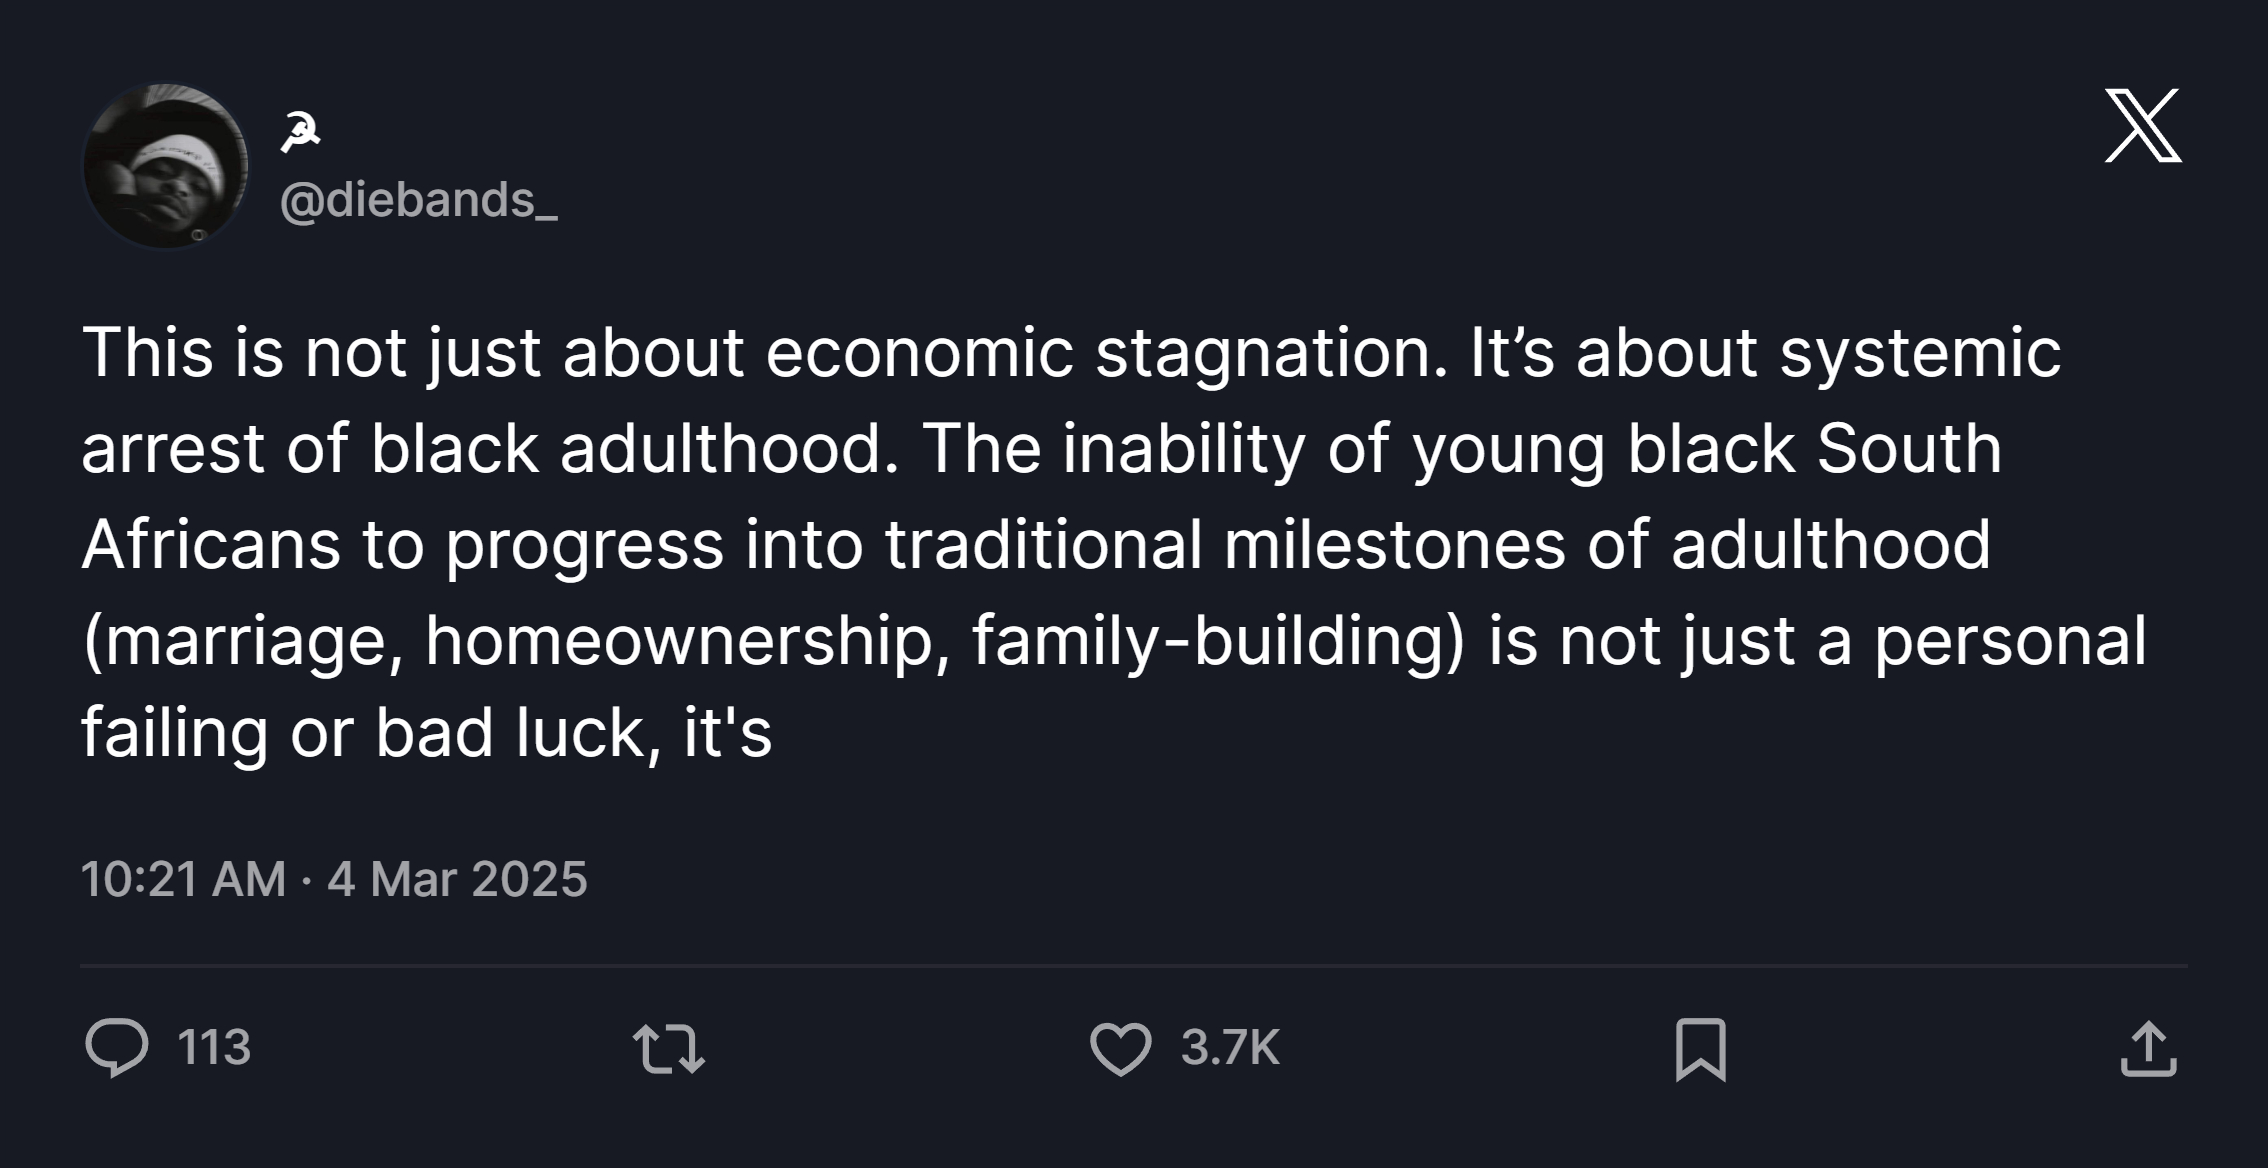Repost this tweet with the retweet icon
This screenshot has width=2268, height=1168.
(669, 1049)
